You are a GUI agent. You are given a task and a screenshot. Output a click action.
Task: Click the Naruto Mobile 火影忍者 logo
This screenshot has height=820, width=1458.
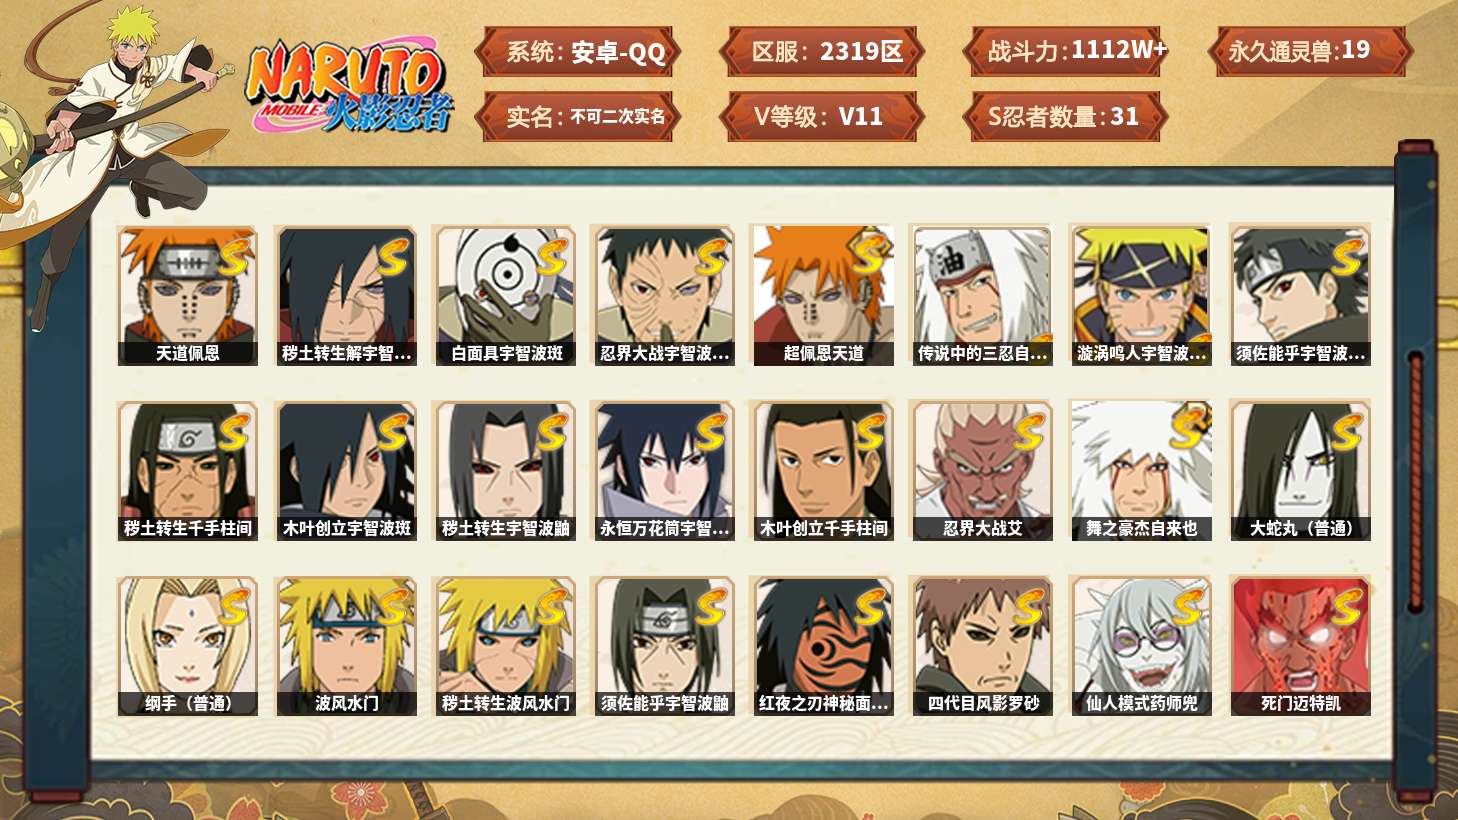tap(350, 88)
